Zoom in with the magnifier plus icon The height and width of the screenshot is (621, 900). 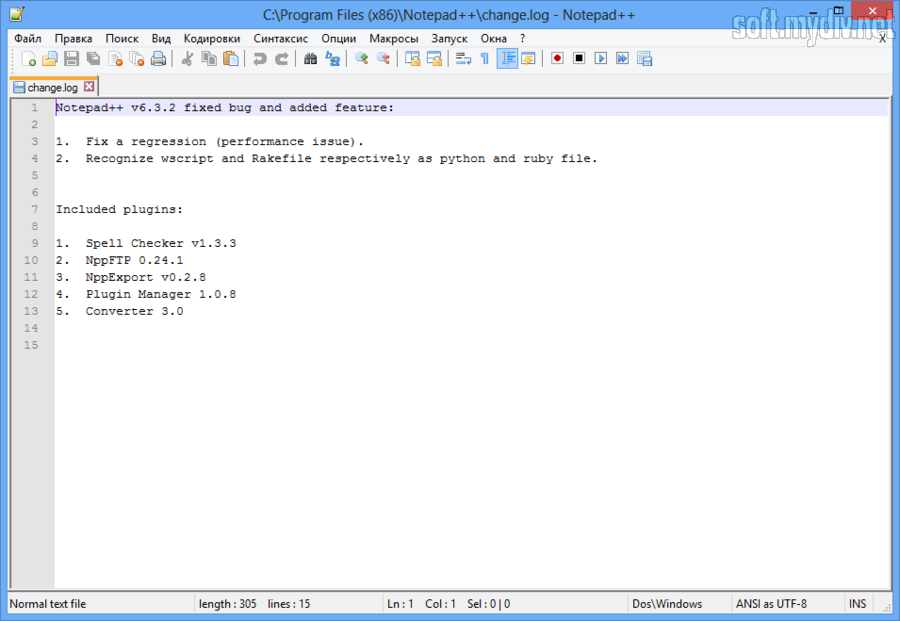point(362,59)
